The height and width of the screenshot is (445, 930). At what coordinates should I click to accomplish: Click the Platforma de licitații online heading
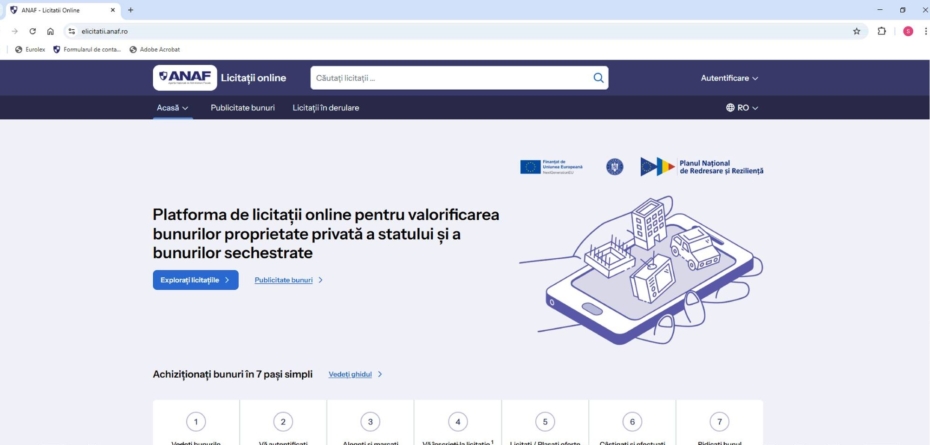(x=326, y=234)
